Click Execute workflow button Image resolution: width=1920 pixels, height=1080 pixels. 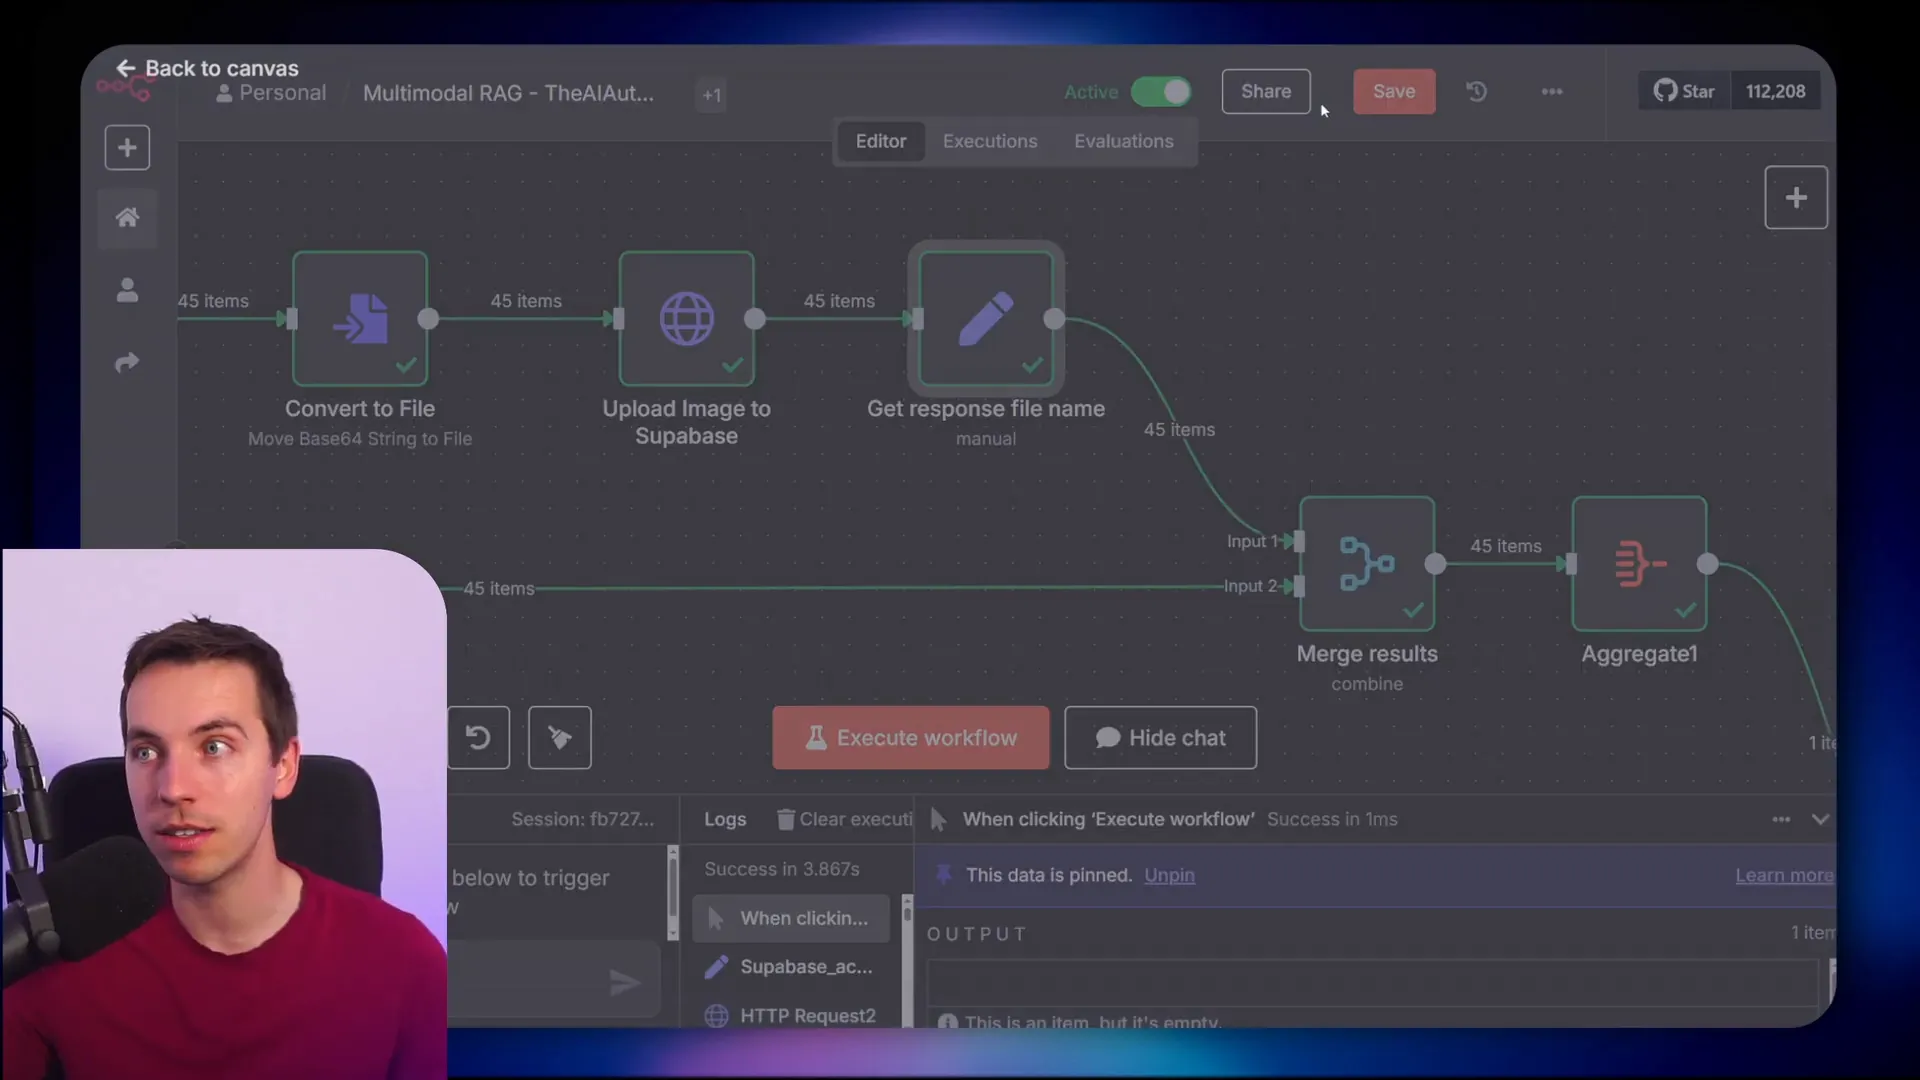click(911, 738)
